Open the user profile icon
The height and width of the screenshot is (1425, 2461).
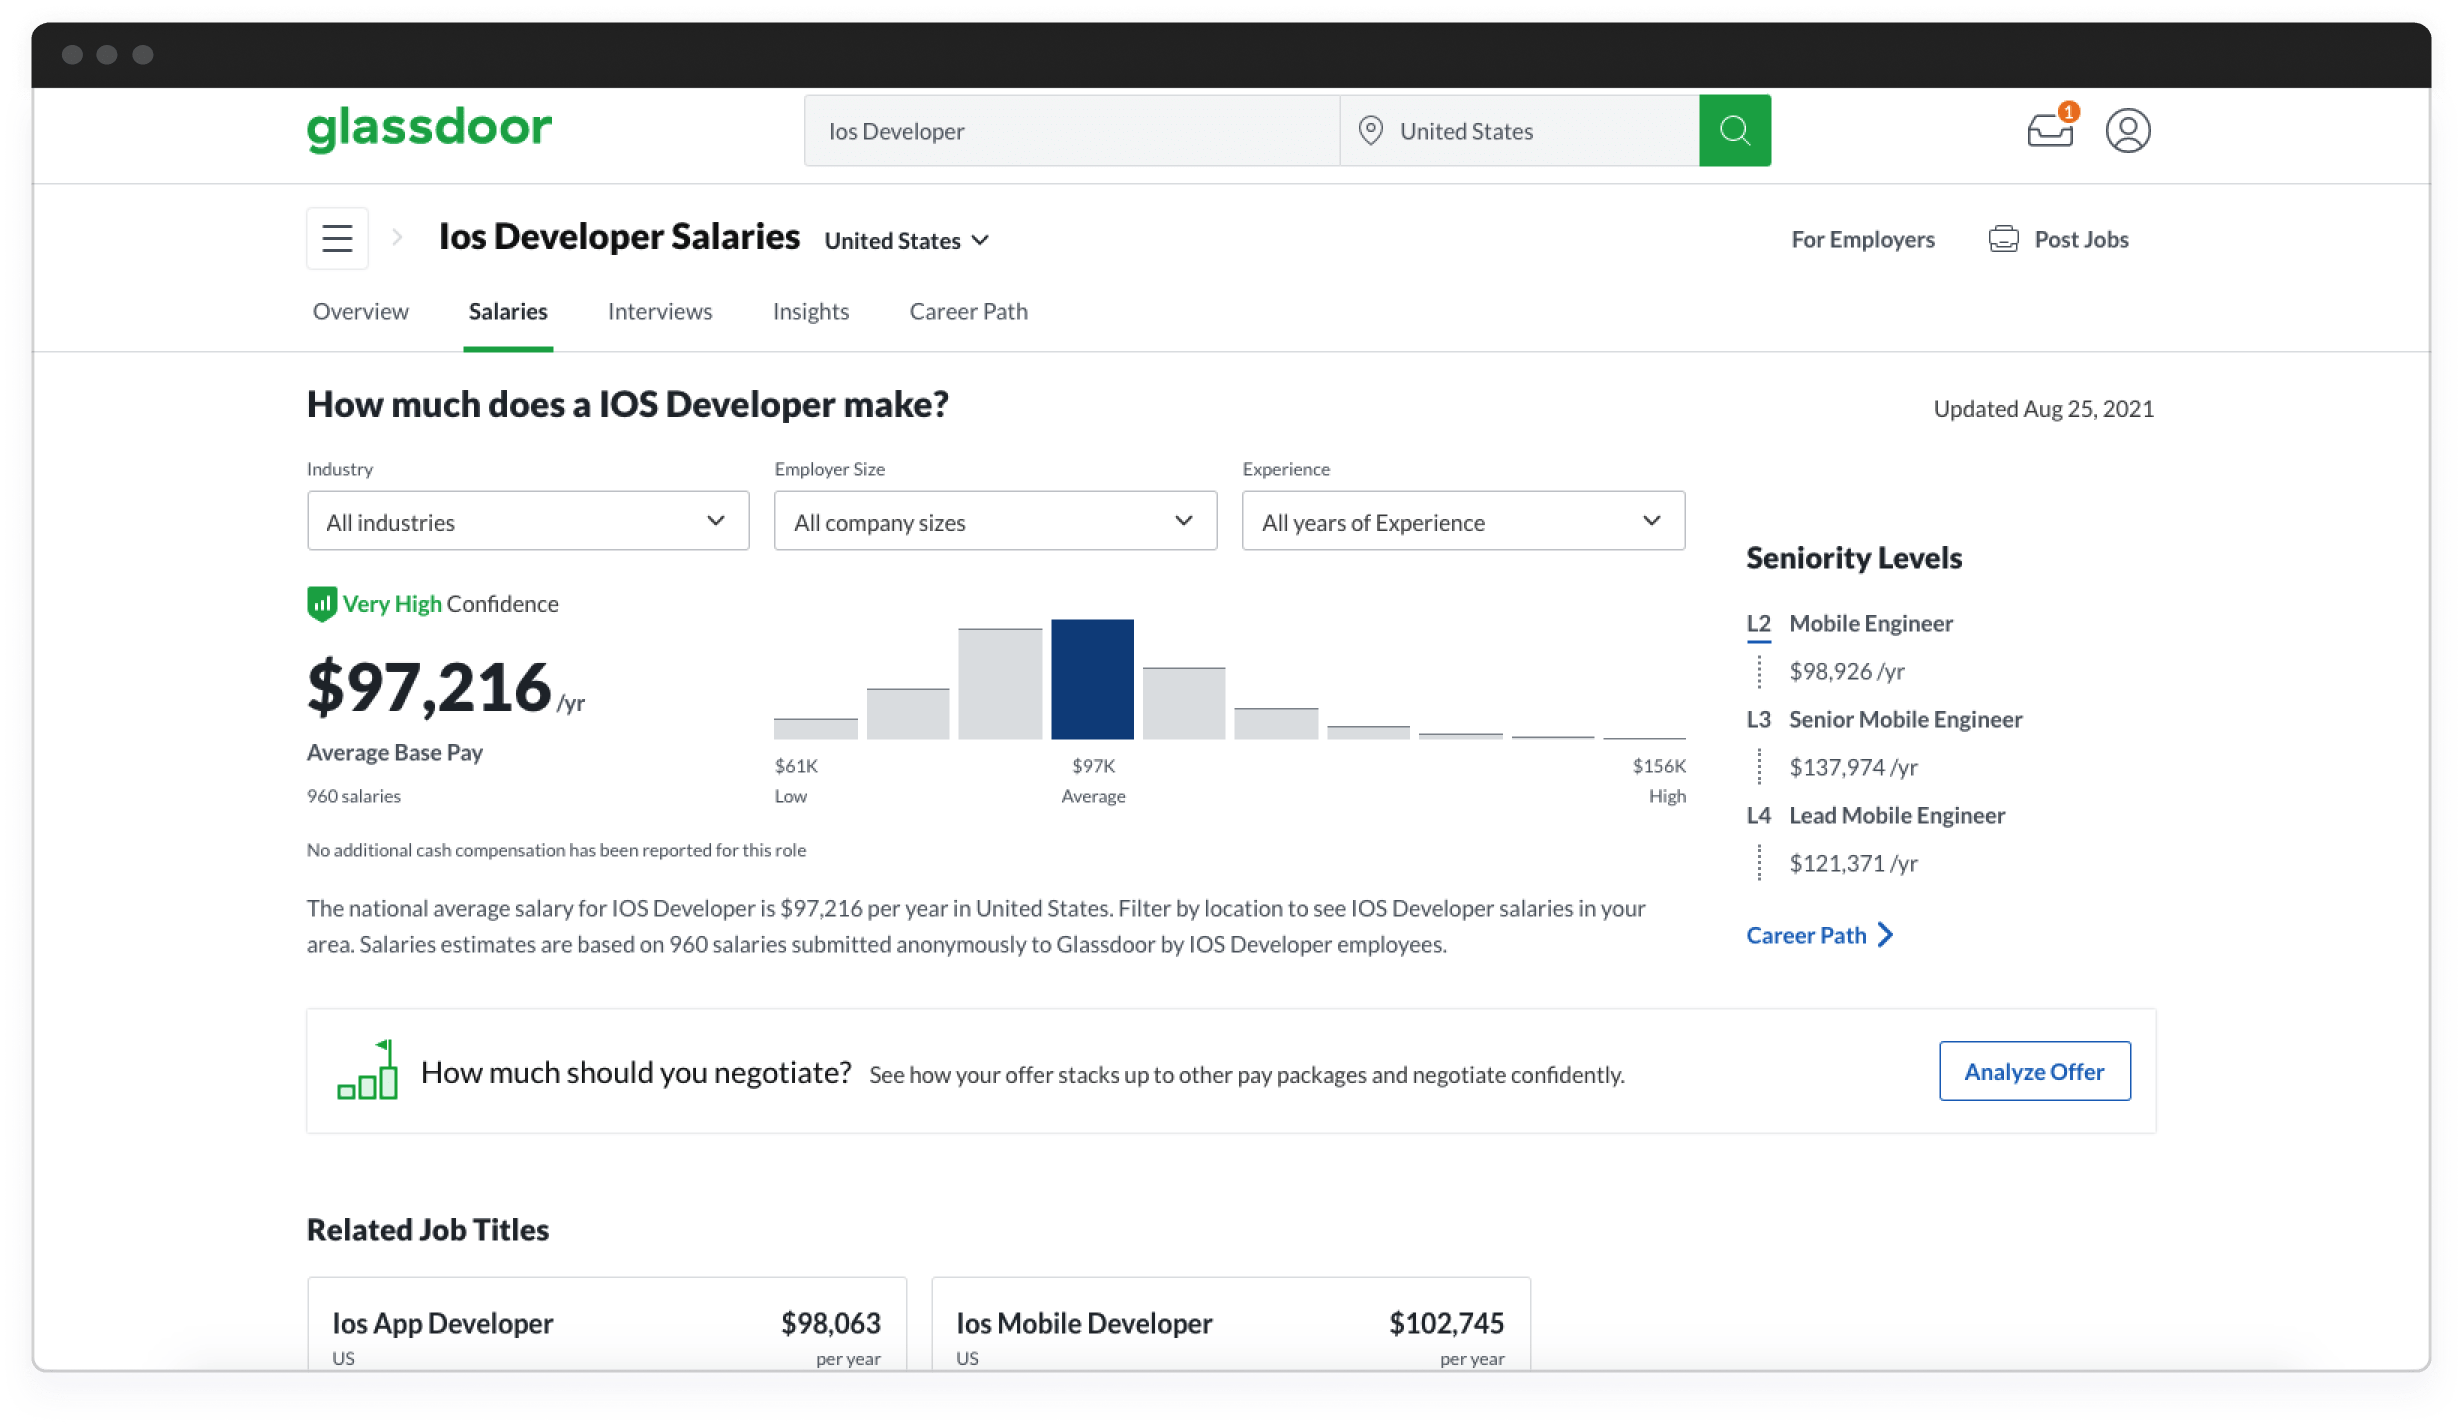click(x=2128, y=130)
